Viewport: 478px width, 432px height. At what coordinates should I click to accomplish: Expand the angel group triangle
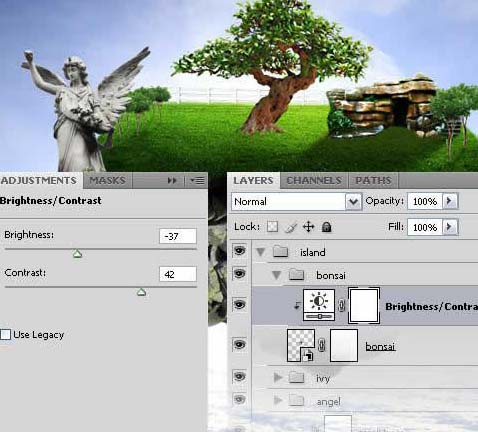pos(278,400)
